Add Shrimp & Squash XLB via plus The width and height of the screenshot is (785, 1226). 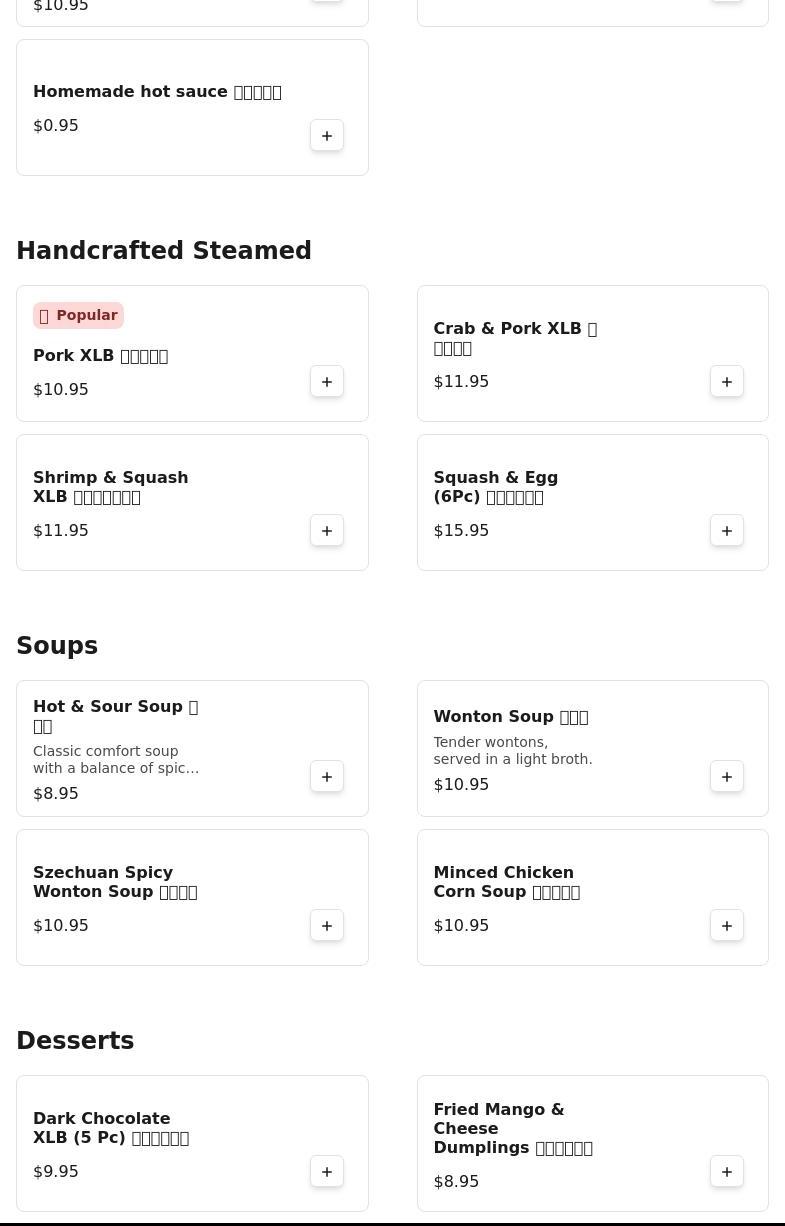[x=327, y=531]
